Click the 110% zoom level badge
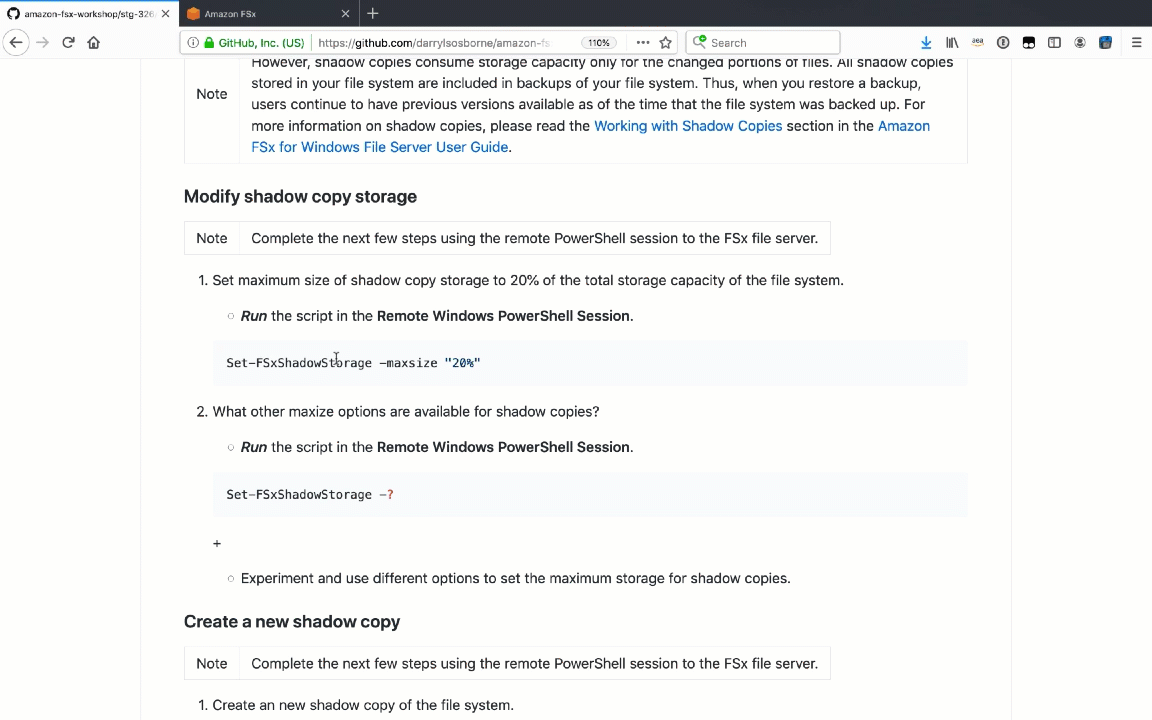This screenshot has height=720, width=1152. [x=599, y=43]
